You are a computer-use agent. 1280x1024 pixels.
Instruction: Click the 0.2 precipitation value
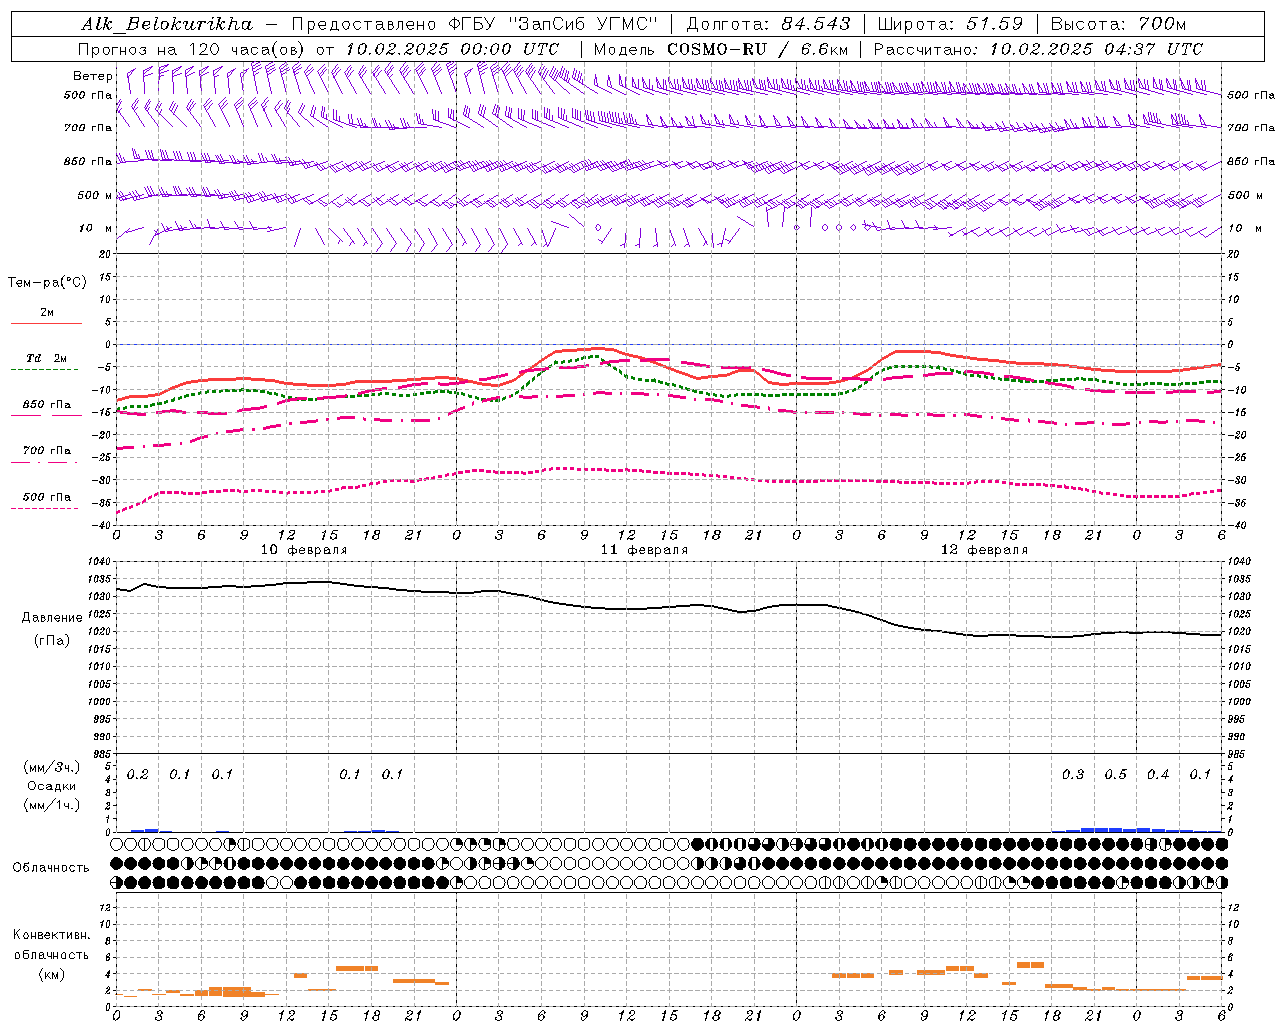138,775
